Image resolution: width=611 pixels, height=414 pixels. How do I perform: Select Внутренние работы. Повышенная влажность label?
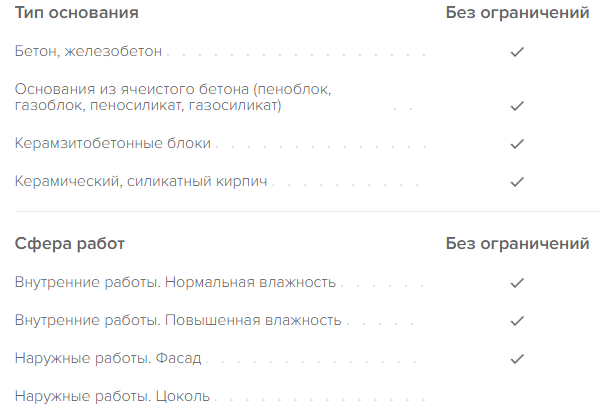coord(178,321)
